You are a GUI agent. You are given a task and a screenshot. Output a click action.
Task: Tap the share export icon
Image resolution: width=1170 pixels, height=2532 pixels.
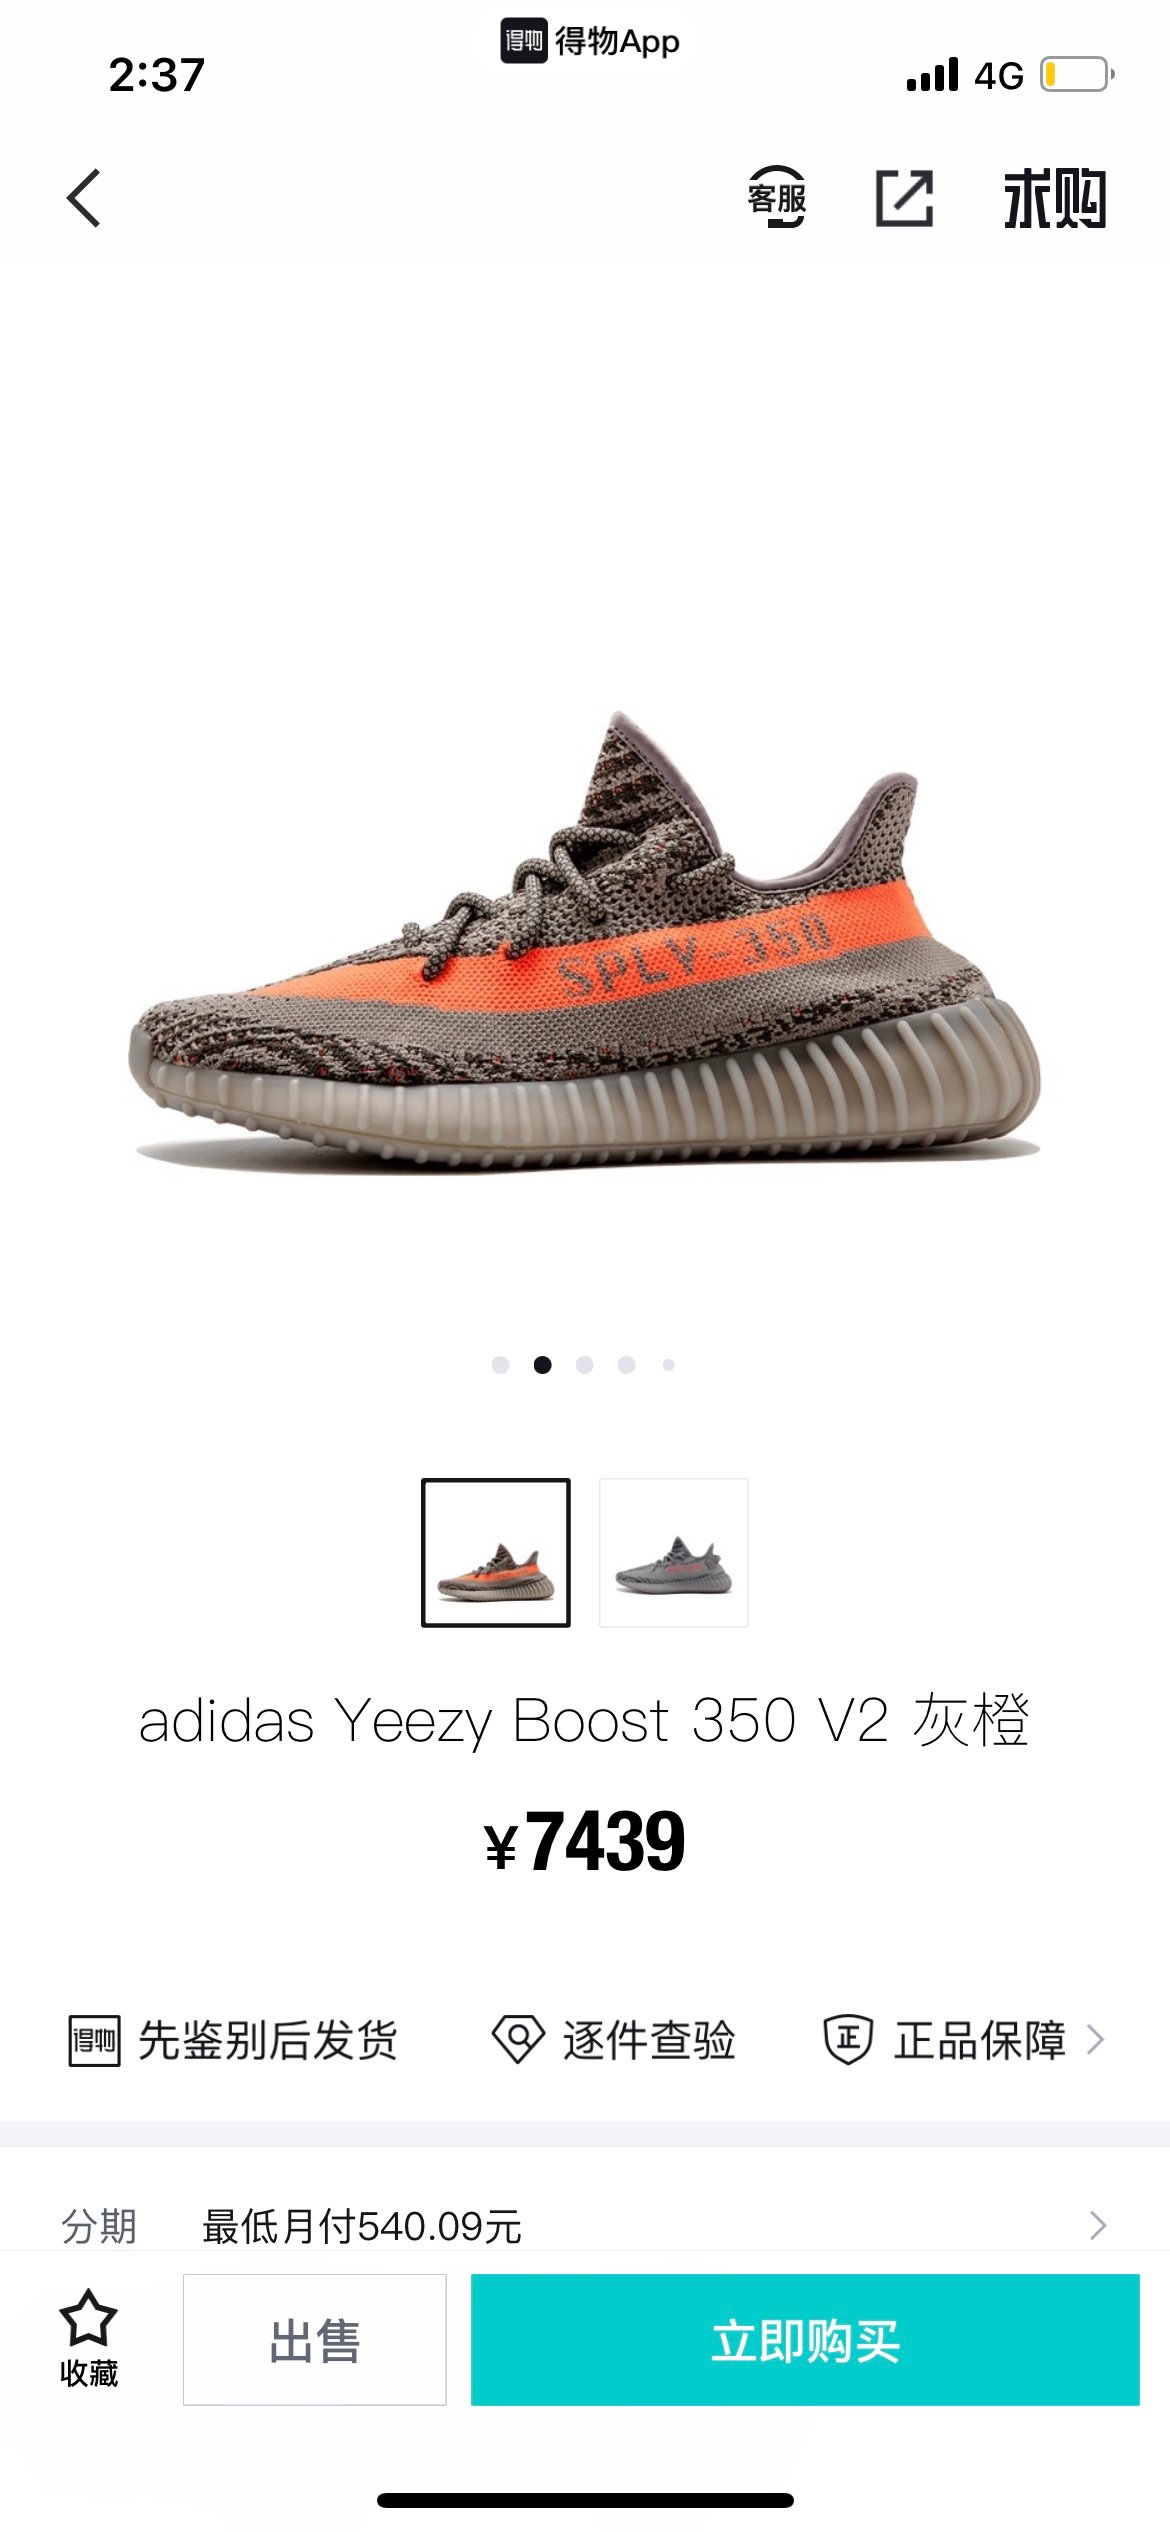coord(905,198)
